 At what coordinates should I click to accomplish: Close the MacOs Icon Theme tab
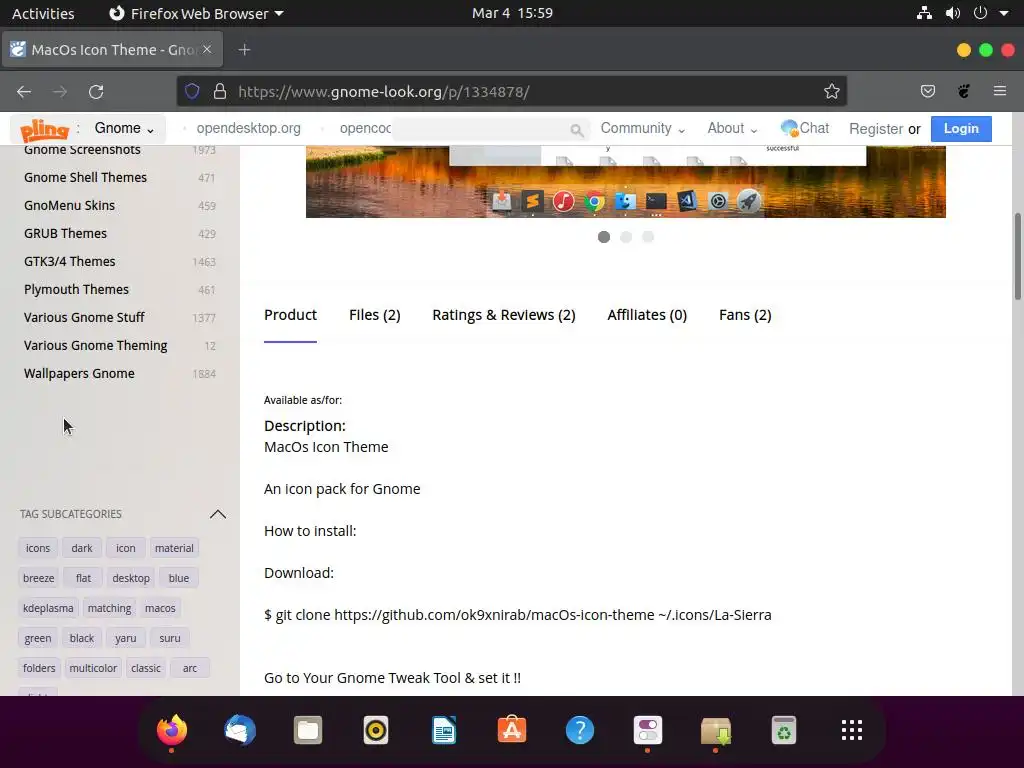(x=207, y=49)
